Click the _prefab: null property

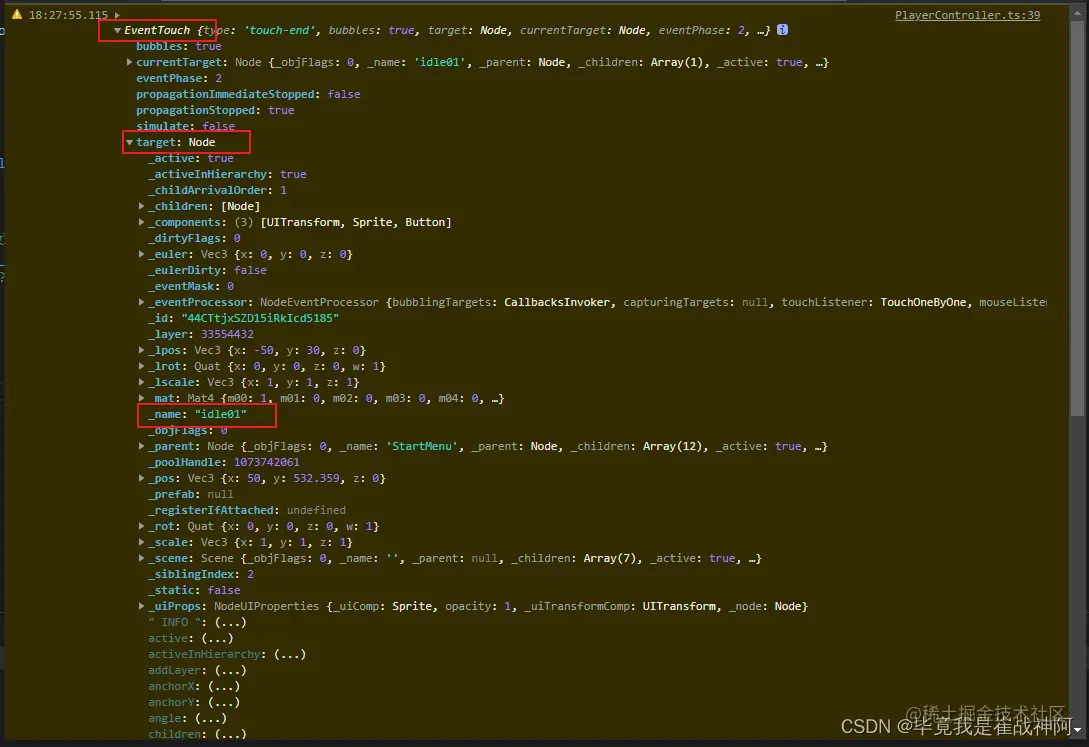click(x=190, y=494)
